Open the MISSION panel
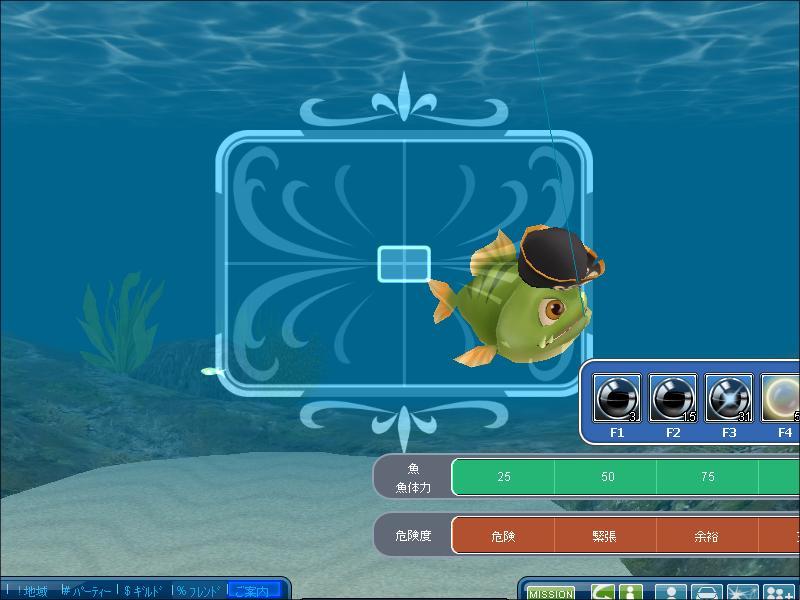 coord(551,593)
